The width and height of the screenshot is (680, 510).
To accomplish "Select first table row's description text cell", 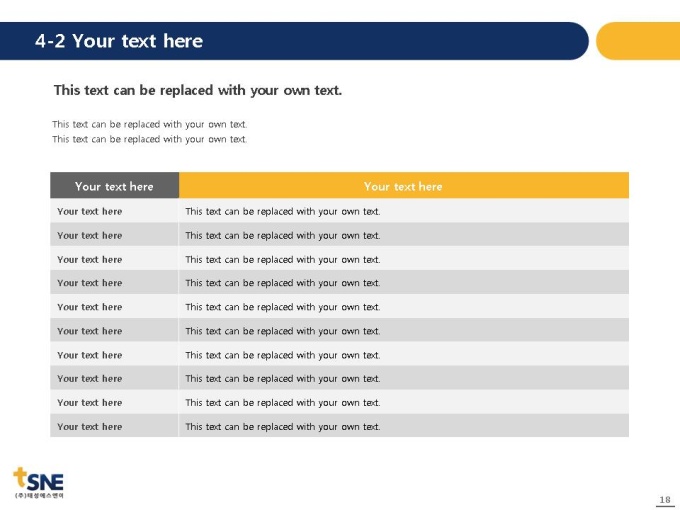I will tap(404, 211).
